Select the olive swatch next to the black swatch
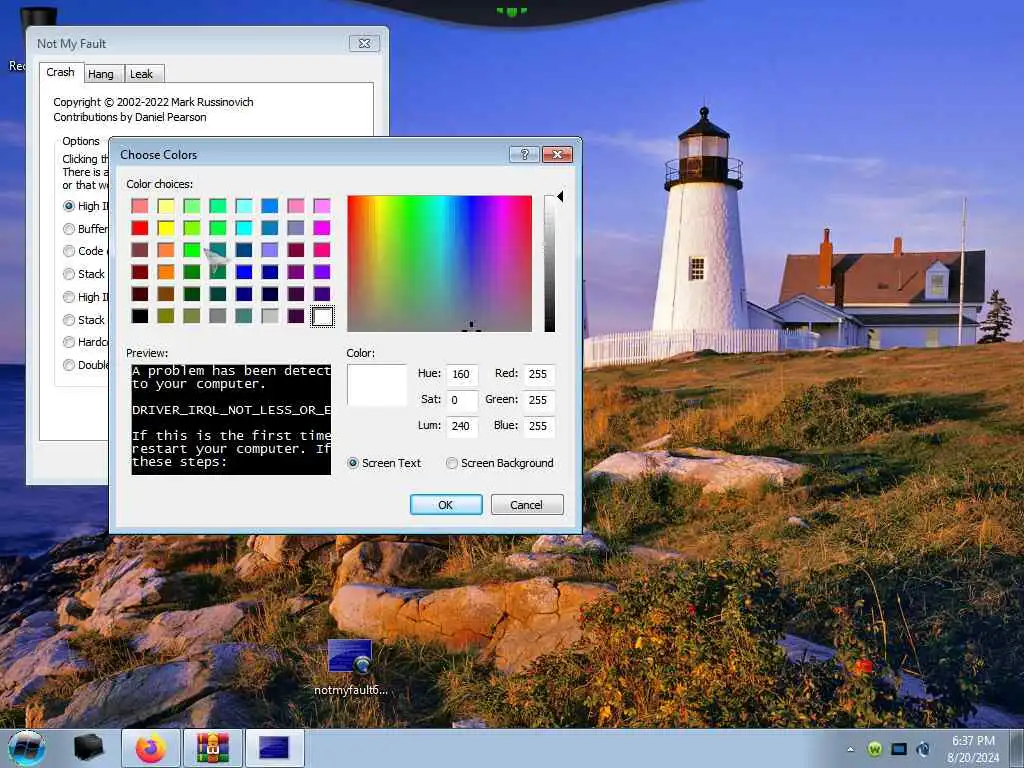Image resolution: width=1024 pixels, height=768 pixels. 166,316
